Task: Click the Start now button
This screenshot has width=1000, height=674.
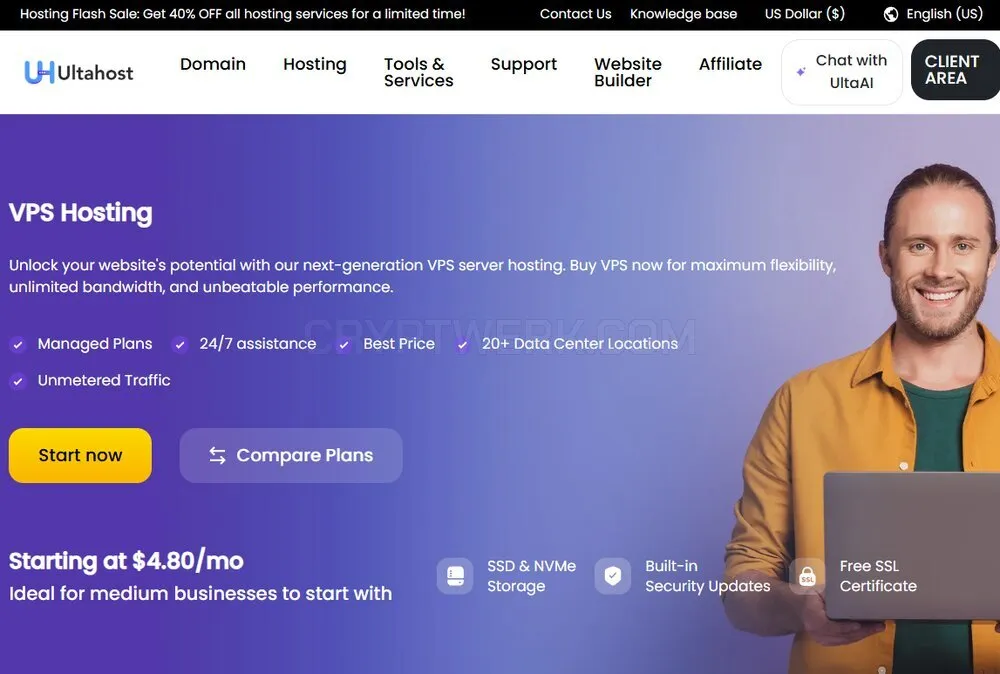Action: (x=80, y=455)
